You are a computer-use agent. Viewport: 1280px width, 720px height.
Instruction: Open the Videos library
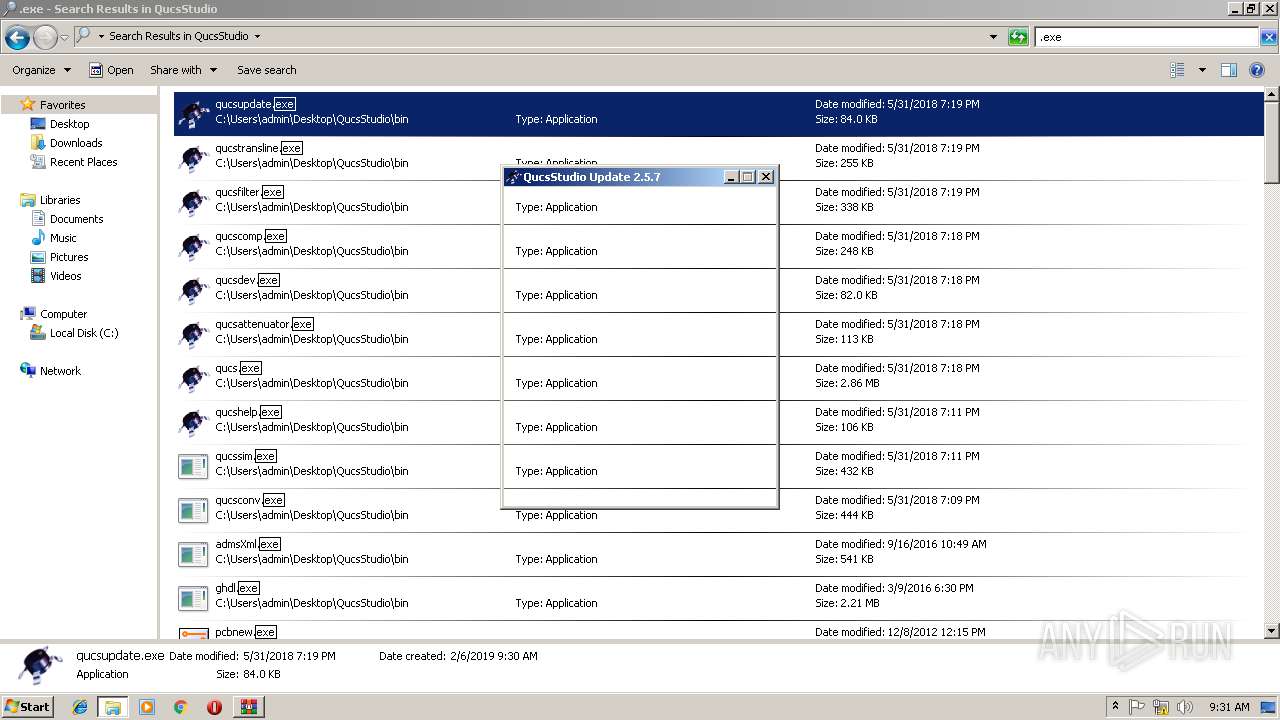pyautogui.click(x=66, y=276)
